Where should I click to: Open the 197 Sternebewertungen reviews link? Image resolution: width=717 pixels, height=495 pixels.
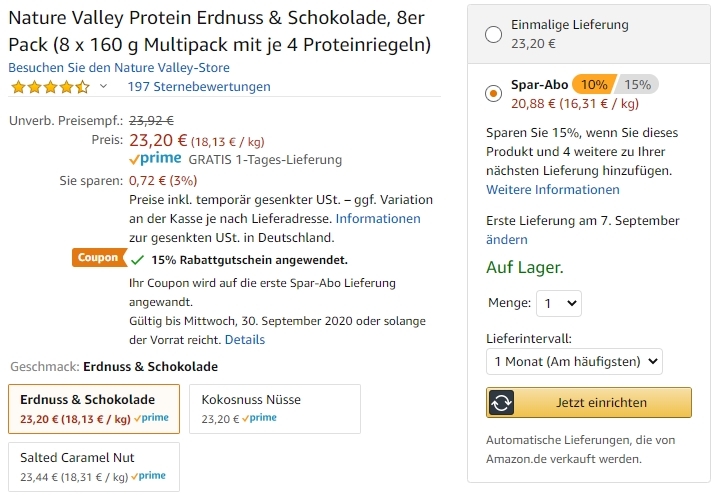(x=199, y=87)
